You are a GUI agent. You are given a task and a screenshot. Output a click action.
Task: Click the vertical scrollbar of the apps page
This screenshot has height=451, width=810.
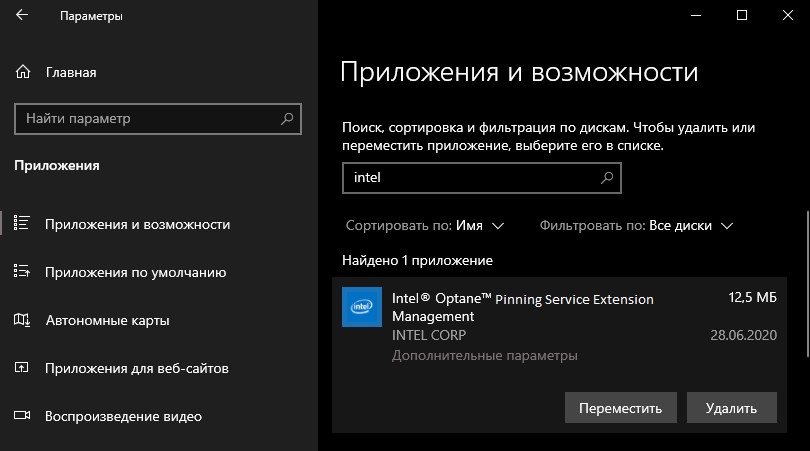[x=807, y=283]
